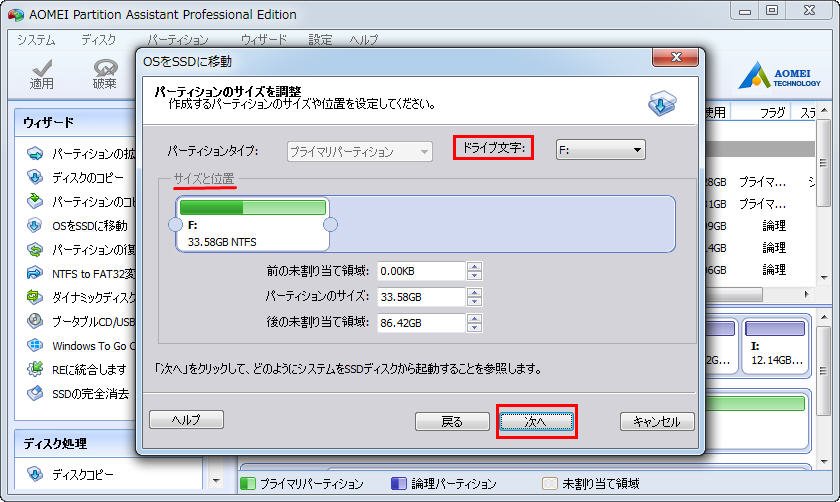Image resolution: width=840 pixels, height=502 pixels.
Task: Click the OSをSSDに移動 sidebar icon
Action: (x=35, y=225)
